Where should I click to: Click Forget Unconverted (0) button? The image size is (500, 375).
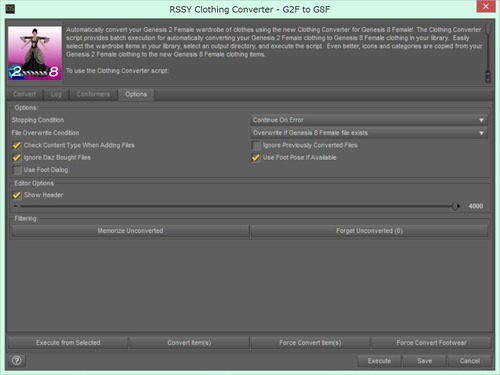pos(369,231)
